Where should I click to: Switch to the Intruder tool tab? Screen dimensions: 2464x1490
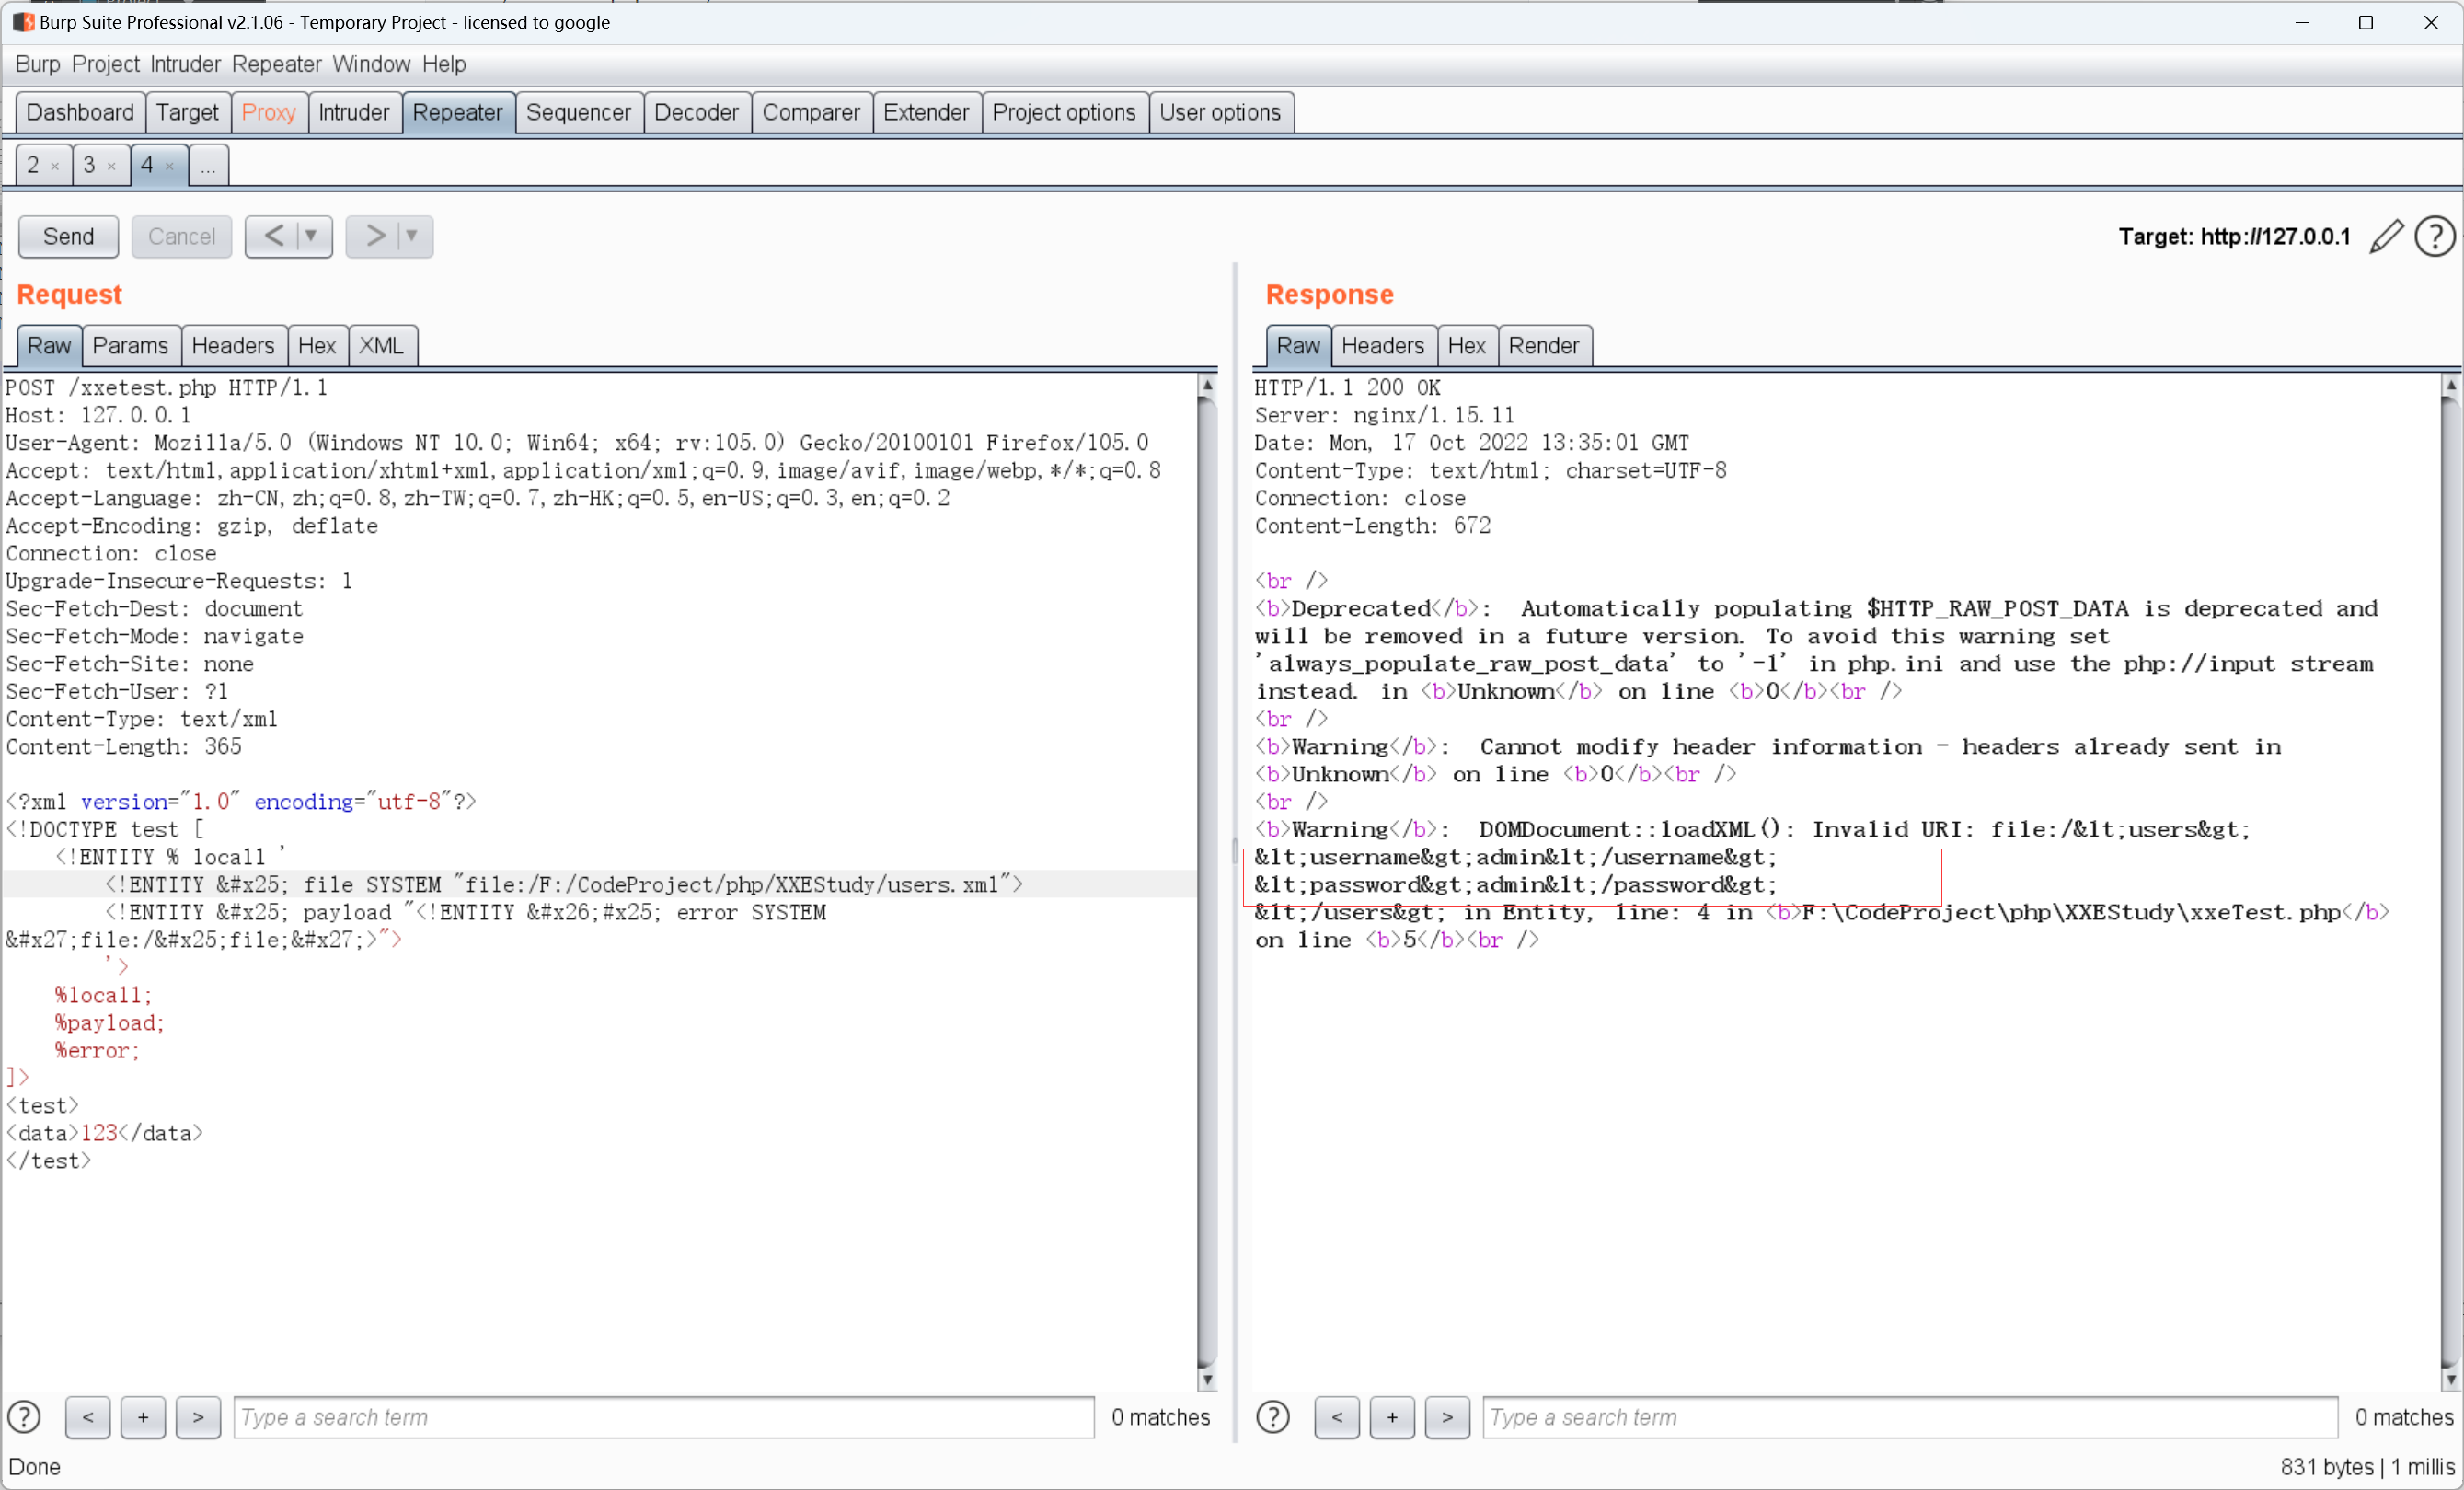353,112
